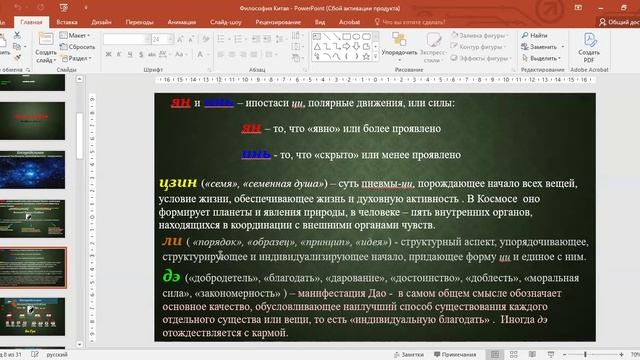The height and width of the screenshot is (360, 640).
Task: Open the Главная ribbon tab
Action: [x=31, y=22]
